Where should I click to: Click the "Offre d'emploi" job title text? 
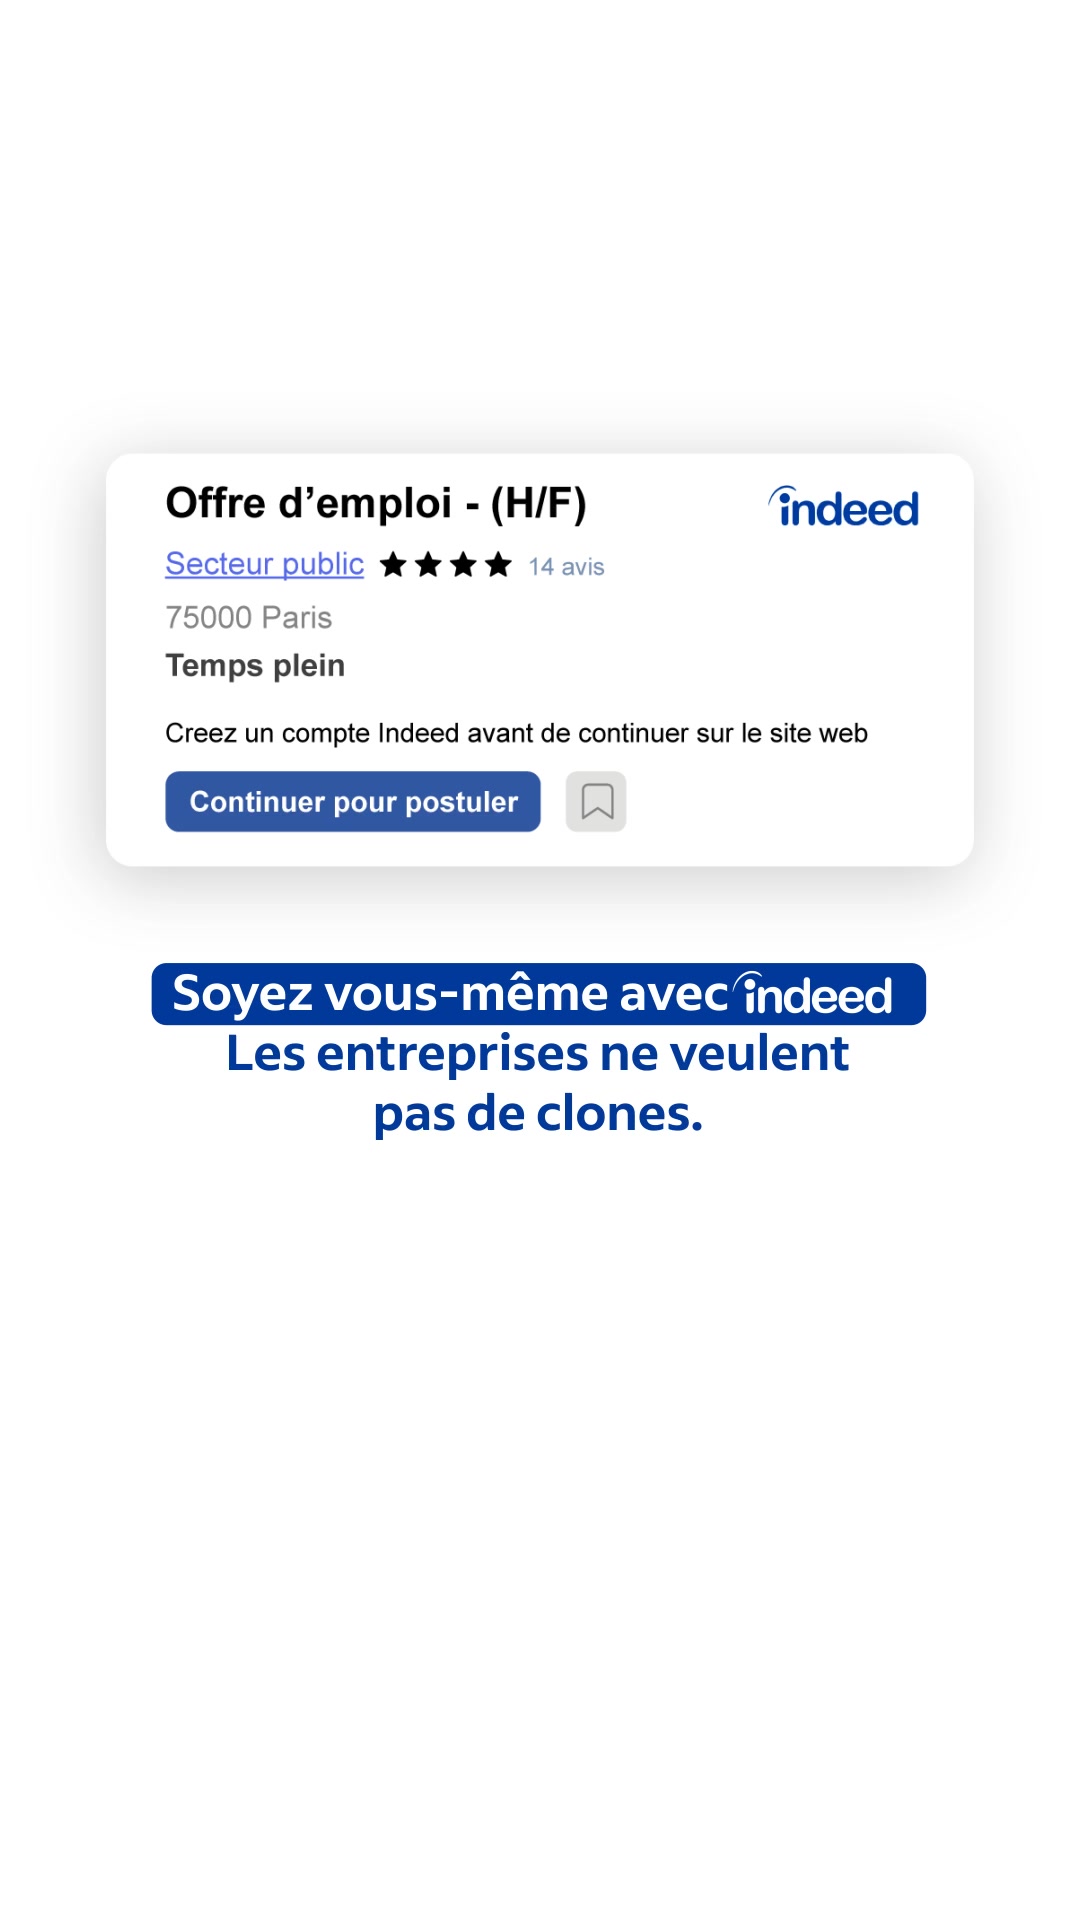(308, 503)
